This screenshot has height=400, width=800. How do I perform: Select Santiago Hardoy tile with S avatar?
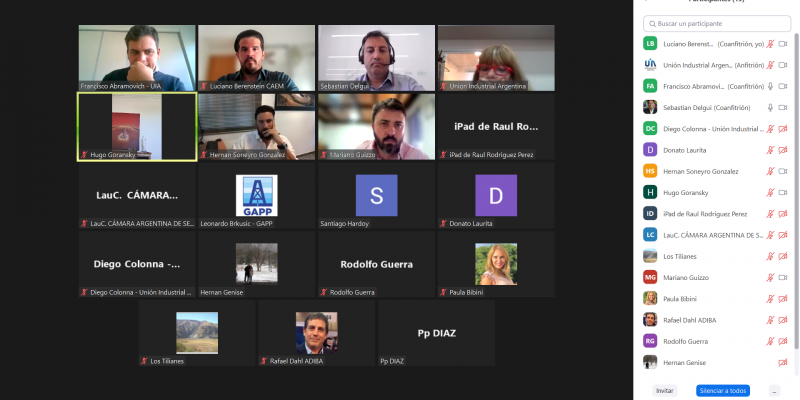point(377,195)
